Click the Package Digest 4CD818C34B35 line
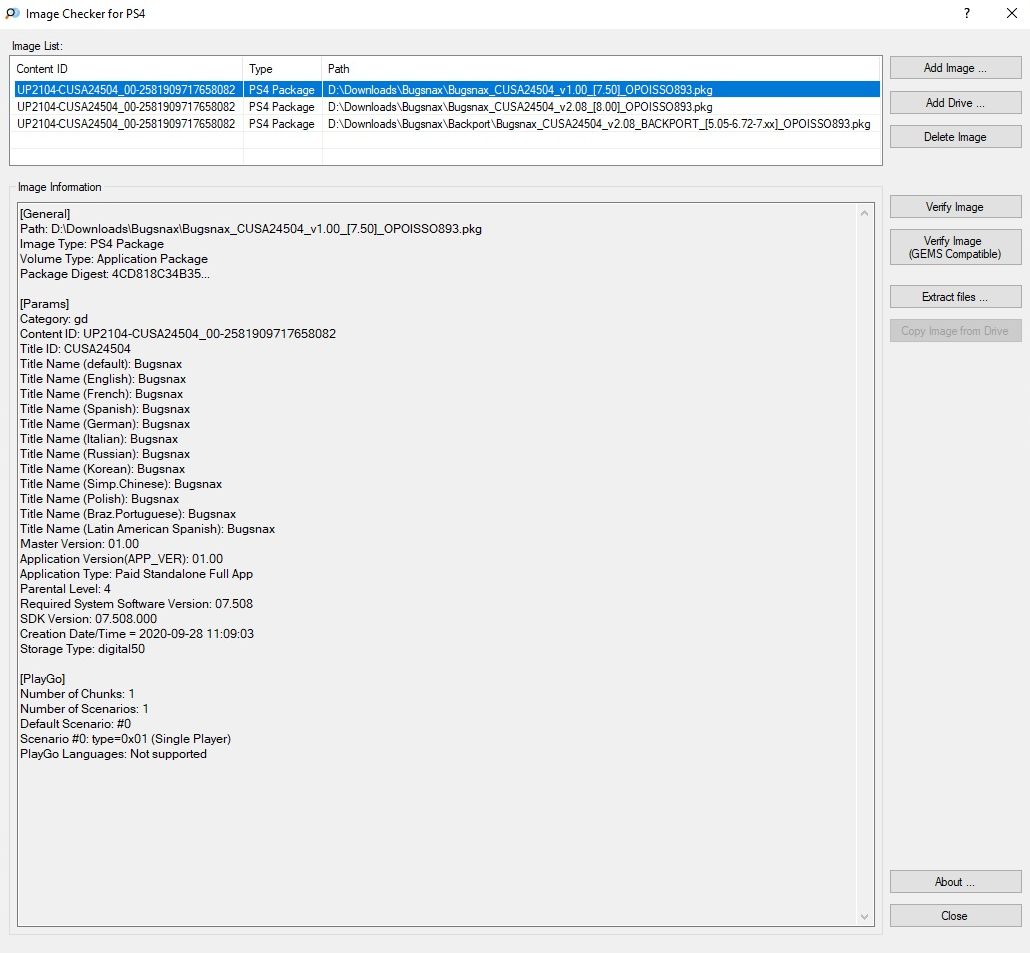The height and width of the screenshot is (953, 1030). point(115,274)
